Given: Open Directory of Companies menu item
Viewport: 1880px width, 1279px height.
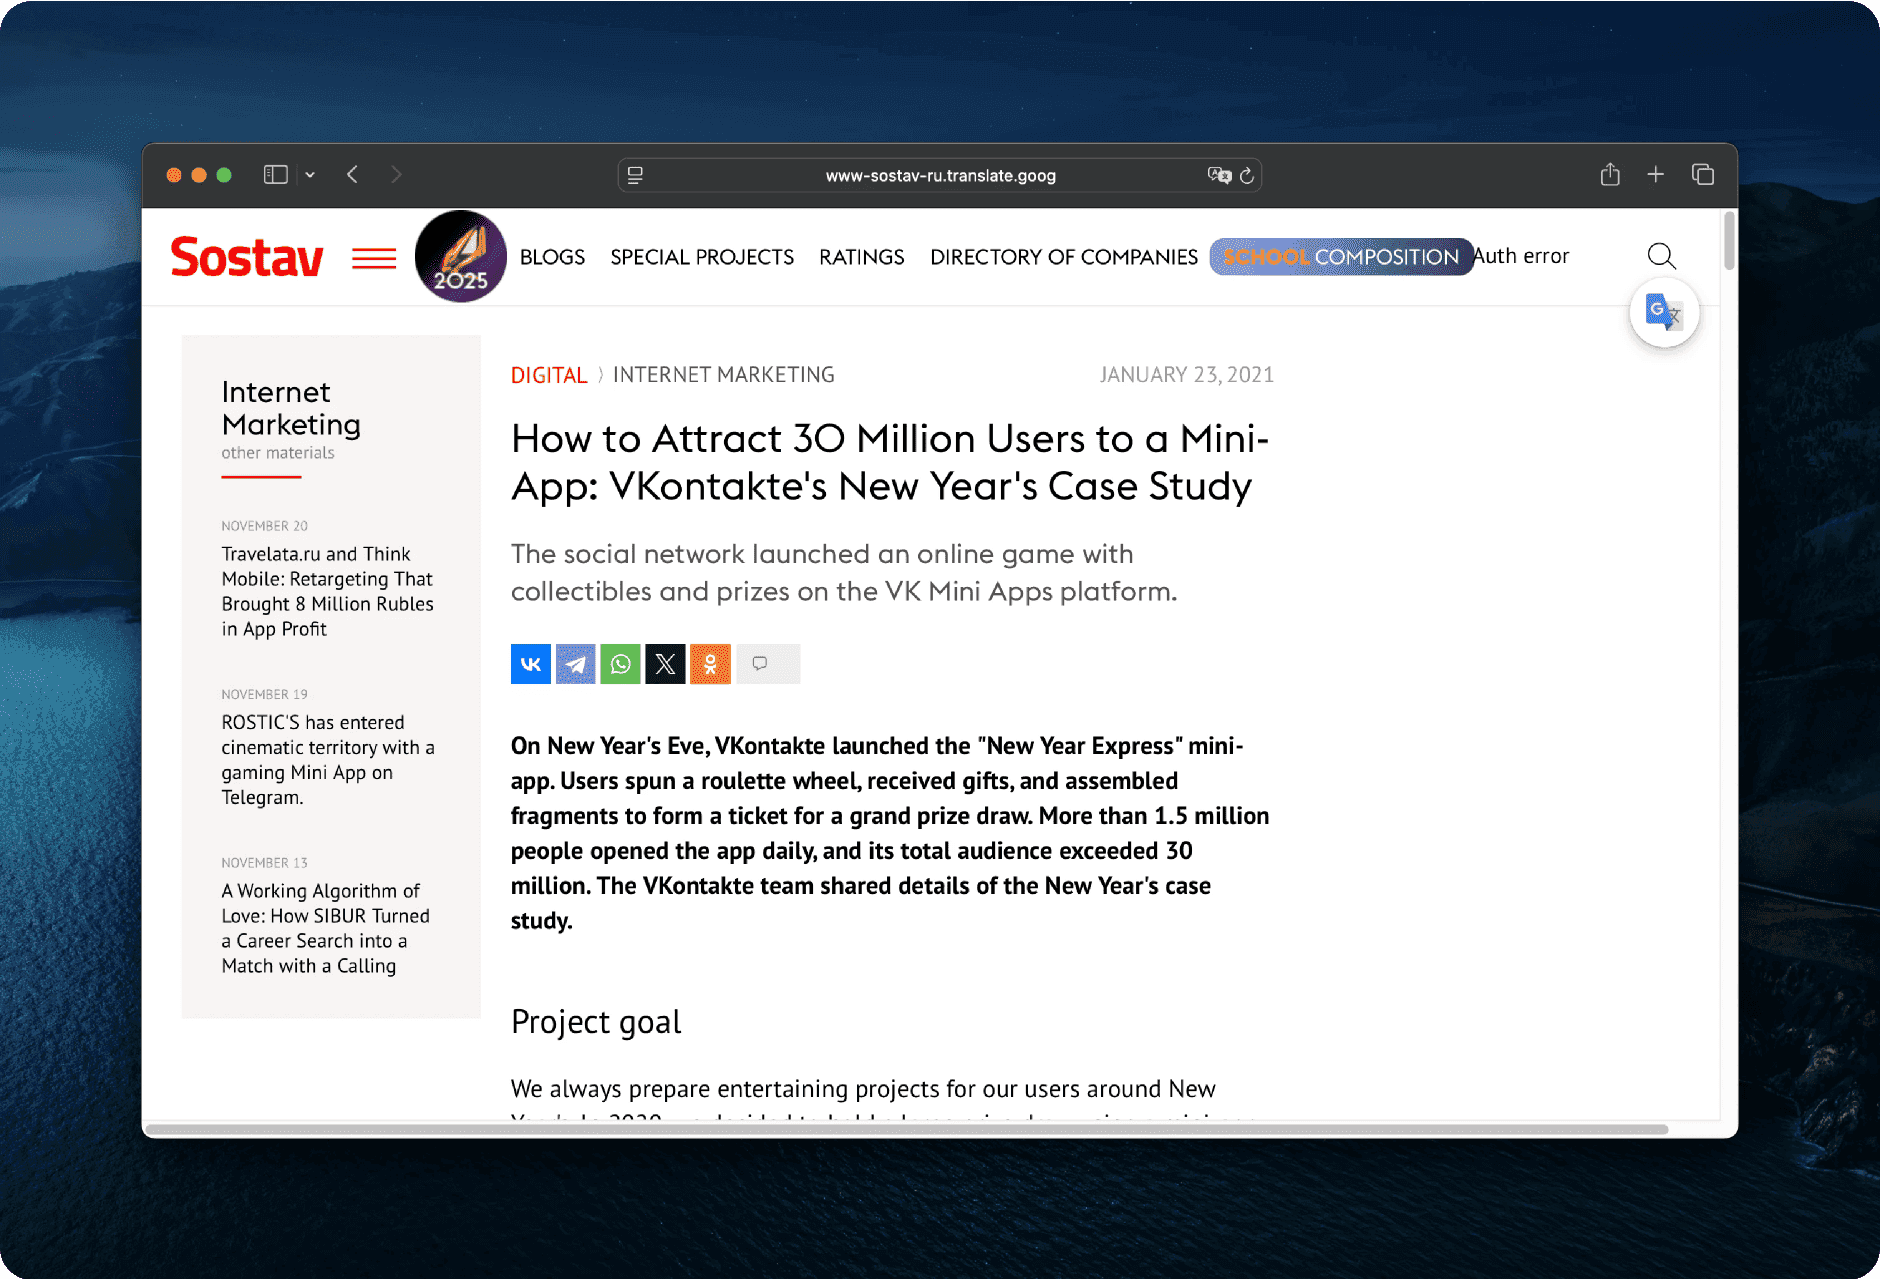Looking at the screenshot, I should tap(1064, 257).
